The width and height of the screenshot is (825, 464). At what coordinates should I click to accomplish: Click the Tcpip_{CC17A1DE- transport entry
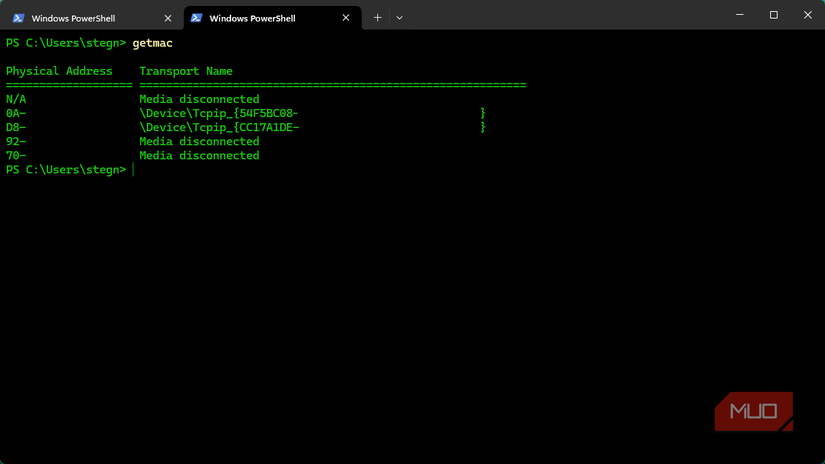point(219,127)
